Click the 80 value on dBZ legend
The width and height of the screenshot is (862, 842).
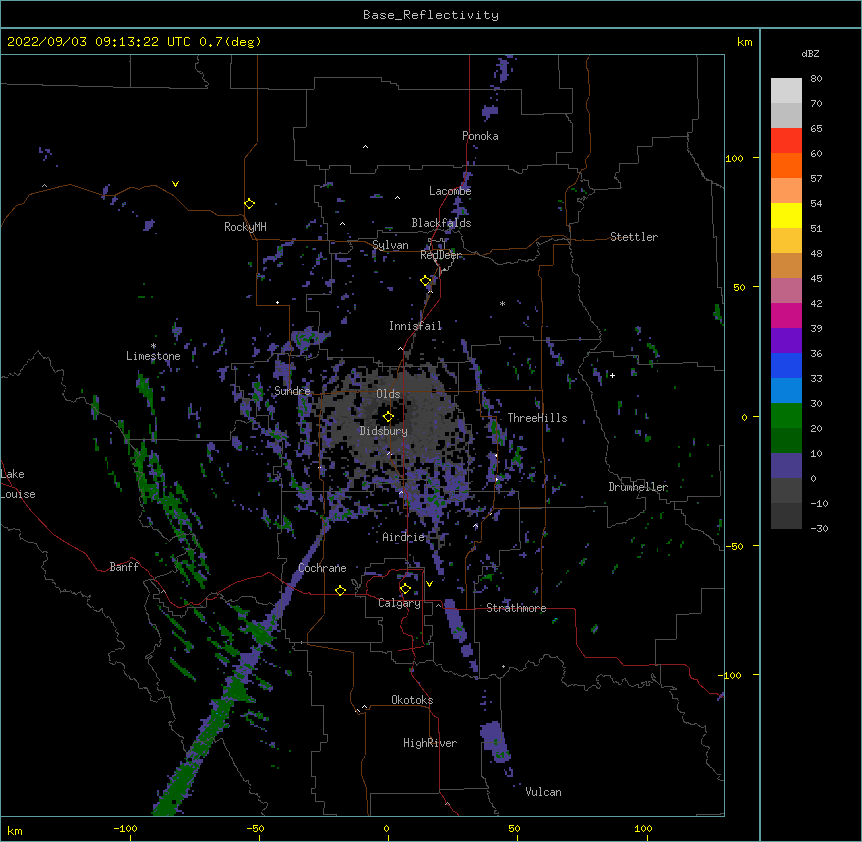tap(816, 79)
